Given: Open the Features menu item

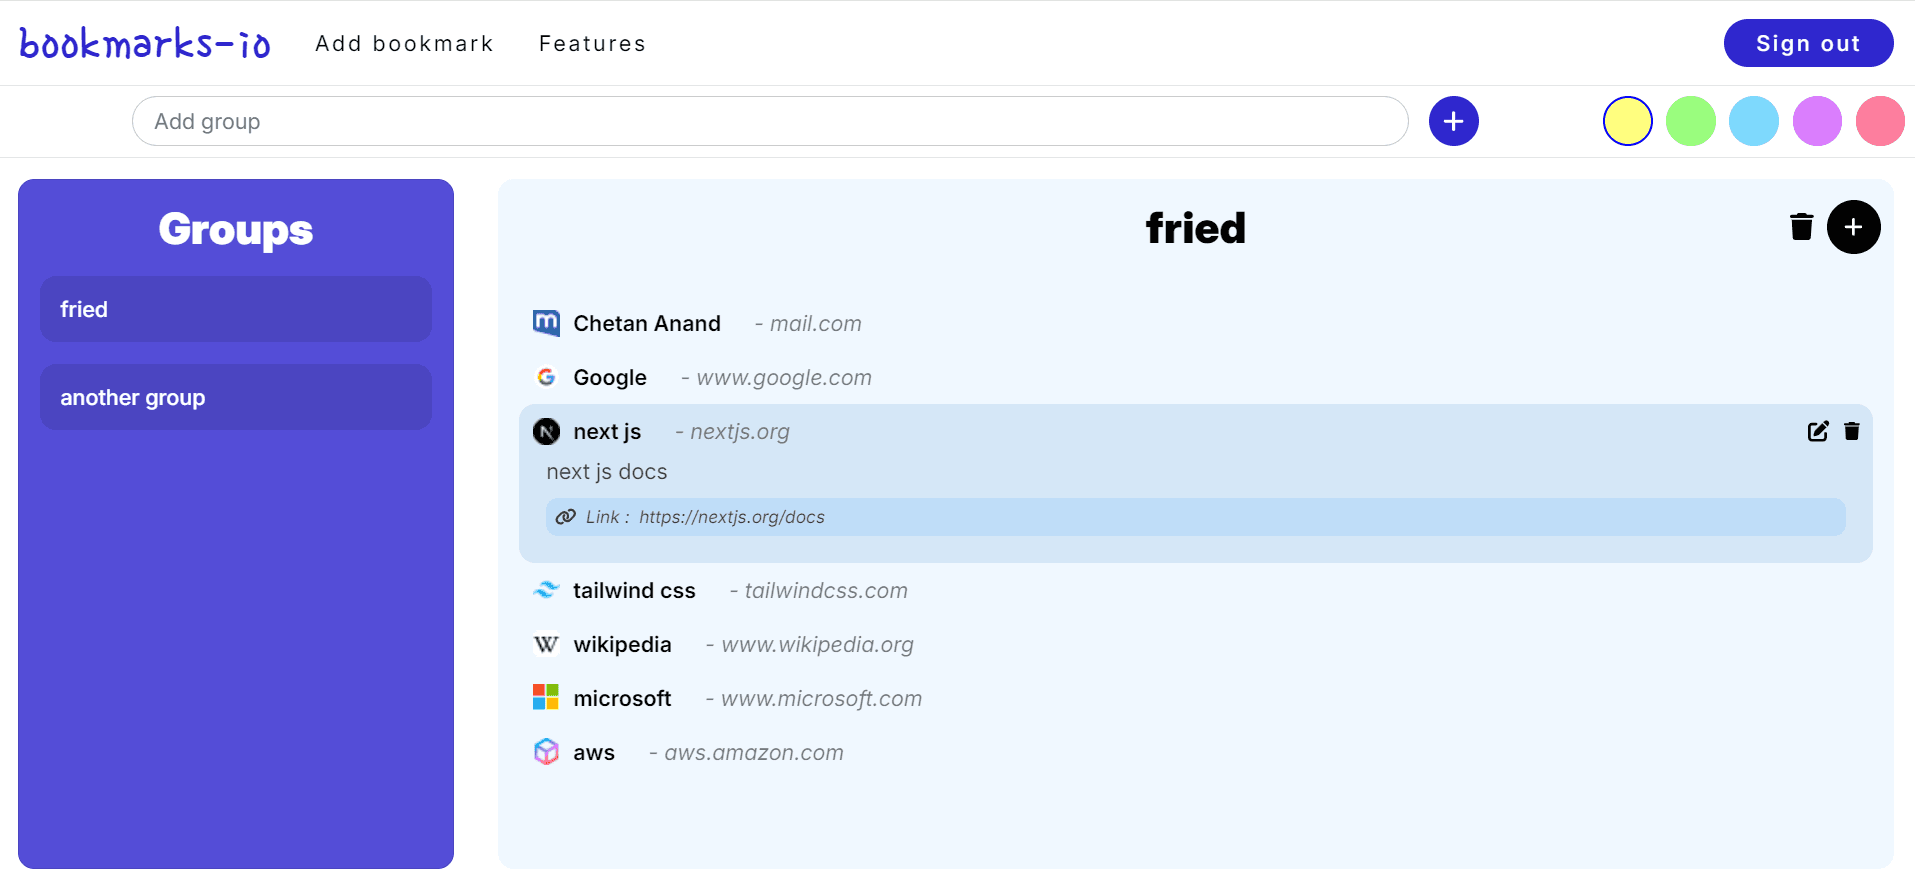Looking at the screenshot, I should pos(591,43).
